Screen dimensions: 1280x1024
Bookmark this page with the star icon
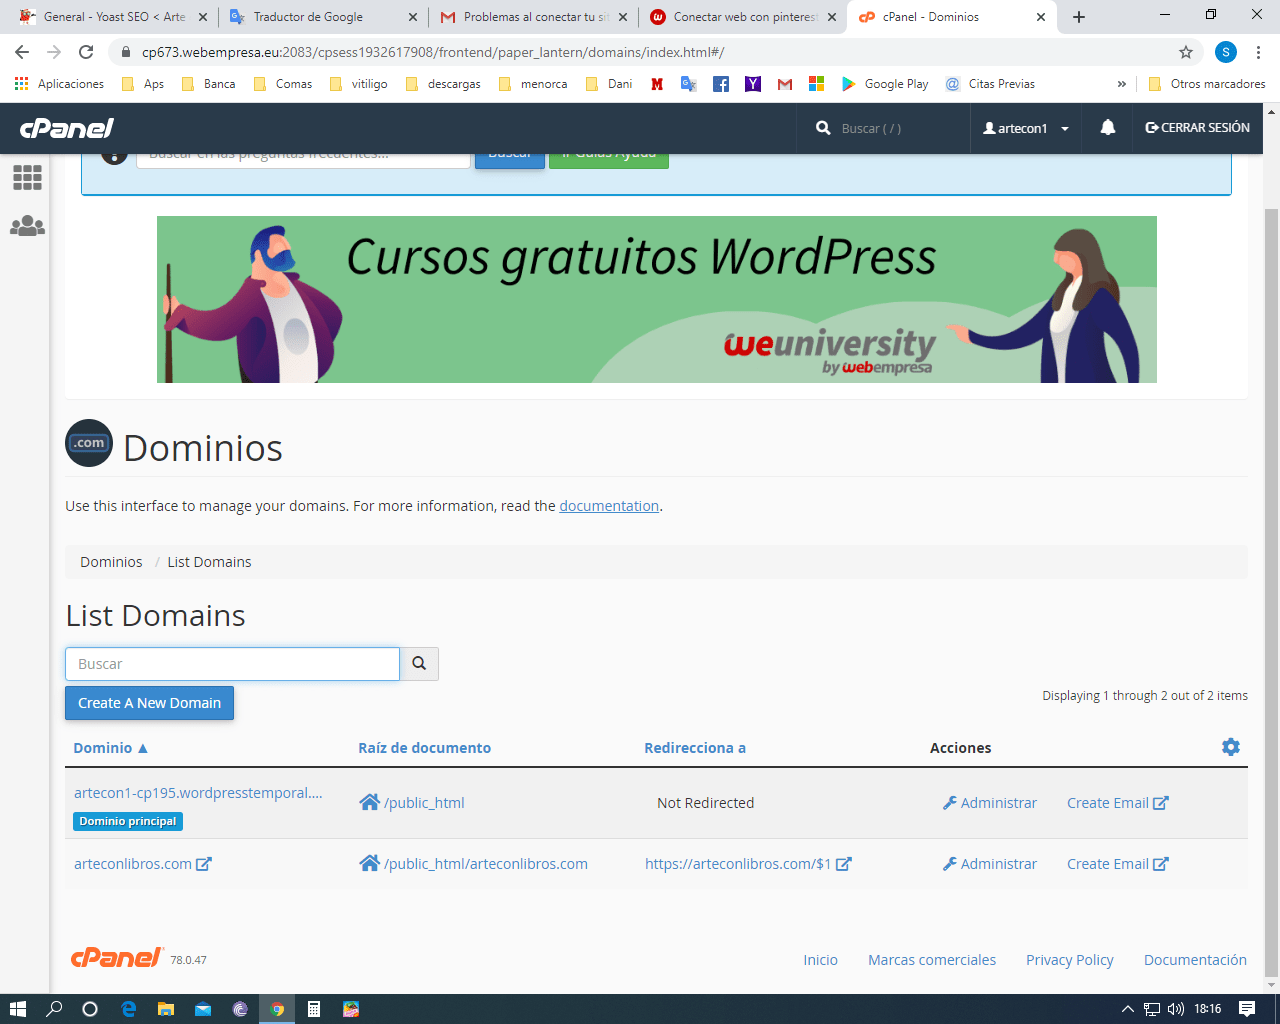[x=1186, y=52]
